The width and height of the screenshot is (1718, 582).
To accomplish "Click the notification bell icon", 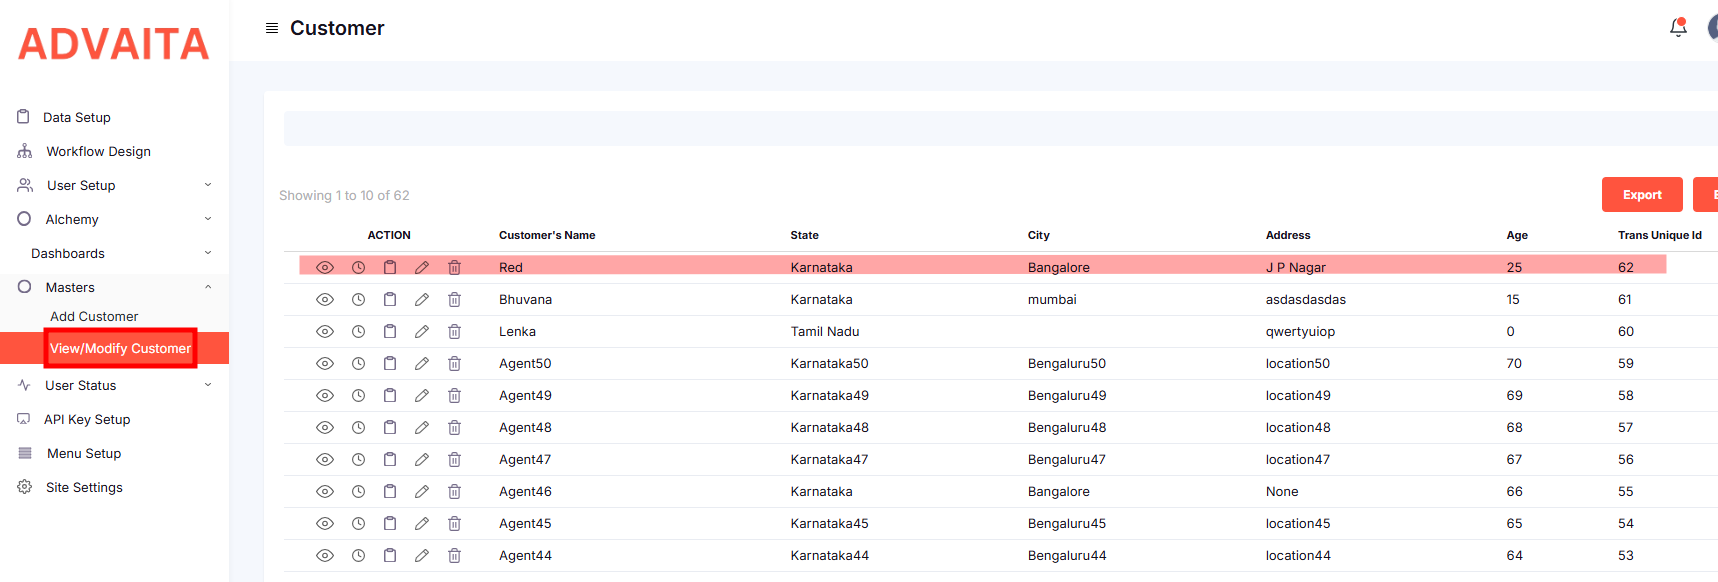I will coord(1678,28).
